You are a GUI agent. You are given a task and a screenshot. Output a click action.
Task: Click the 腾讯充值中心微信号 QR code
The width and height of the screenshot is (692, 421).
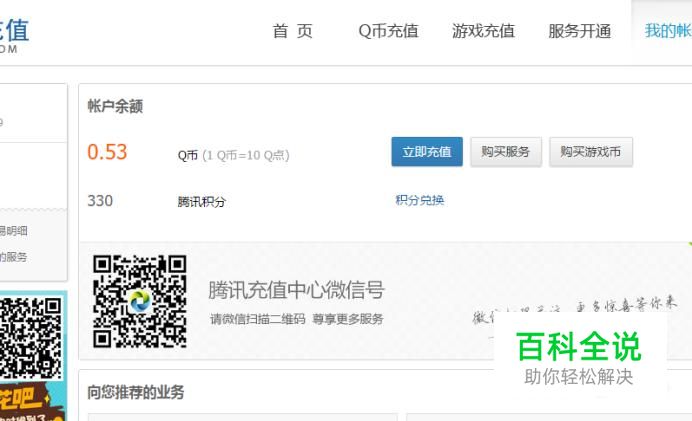click(x=139, y=301)
